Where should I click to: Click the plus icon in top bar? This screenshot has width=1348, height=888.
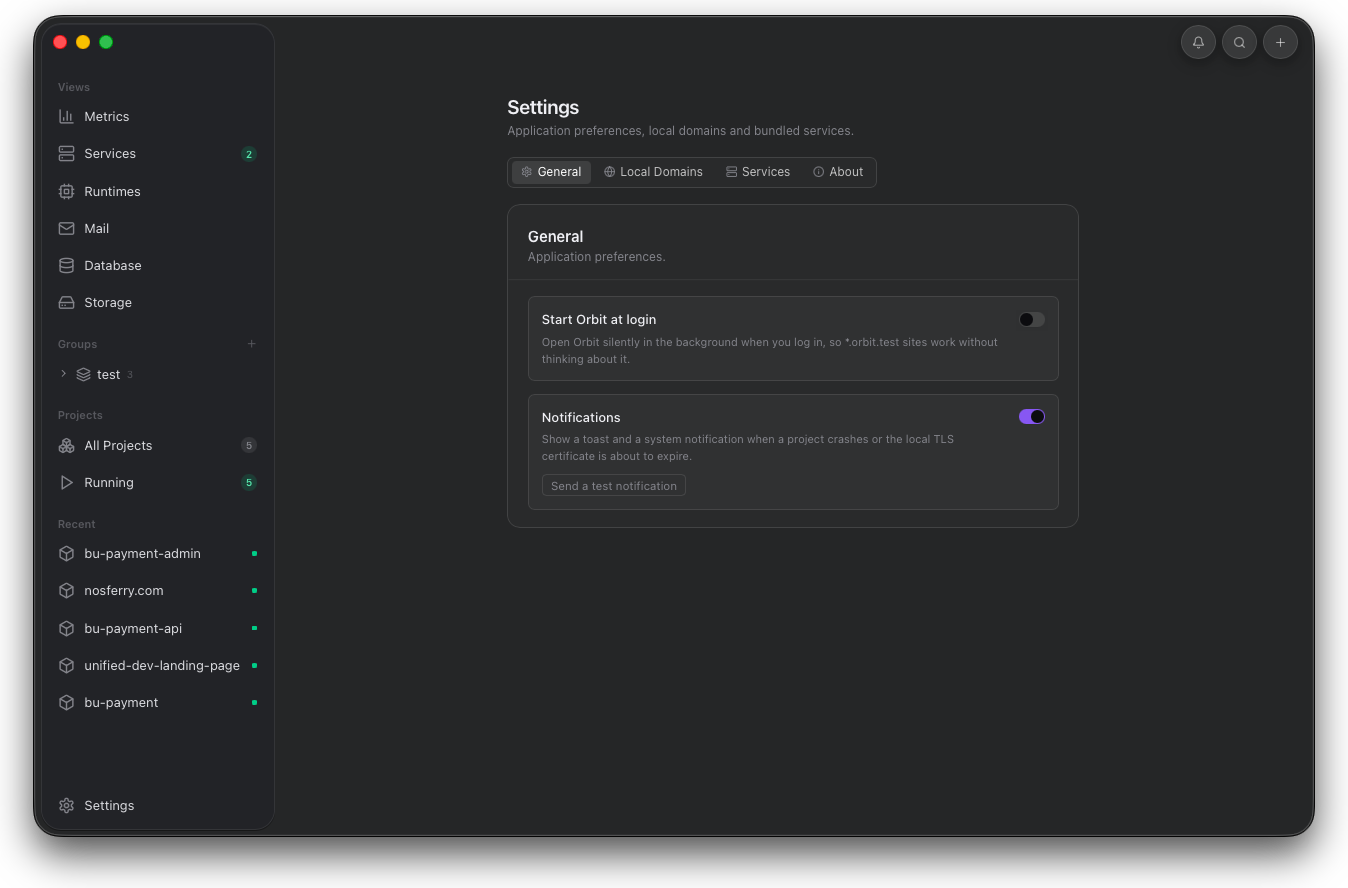pos(1280,42)
